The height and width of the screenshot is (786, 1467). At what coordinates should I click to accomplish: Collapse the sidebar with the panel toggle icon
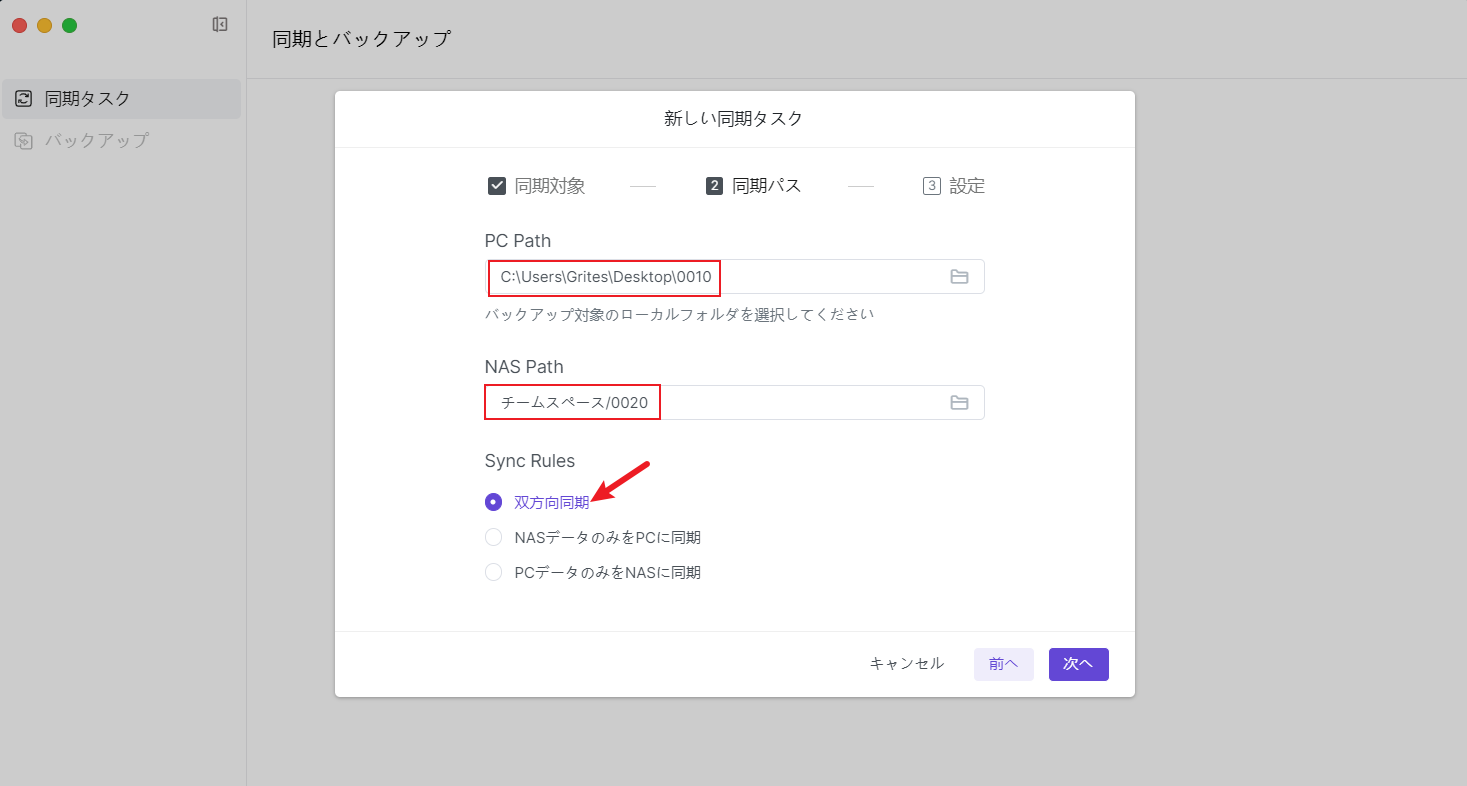pos(220,25)
